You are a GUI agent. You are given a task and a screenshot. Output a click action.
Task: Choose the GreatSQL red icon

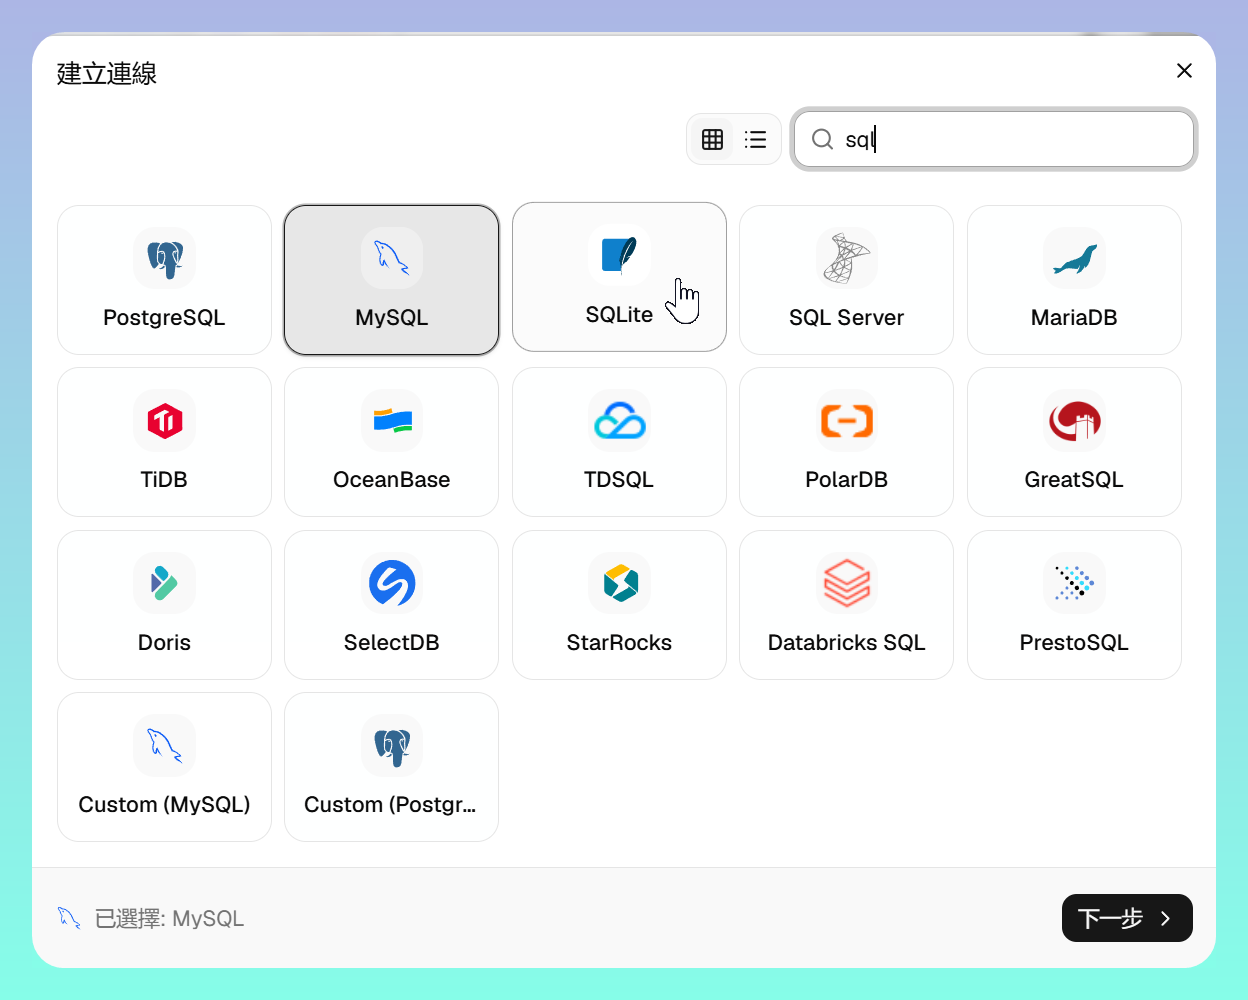click(x=1074, y=420)
